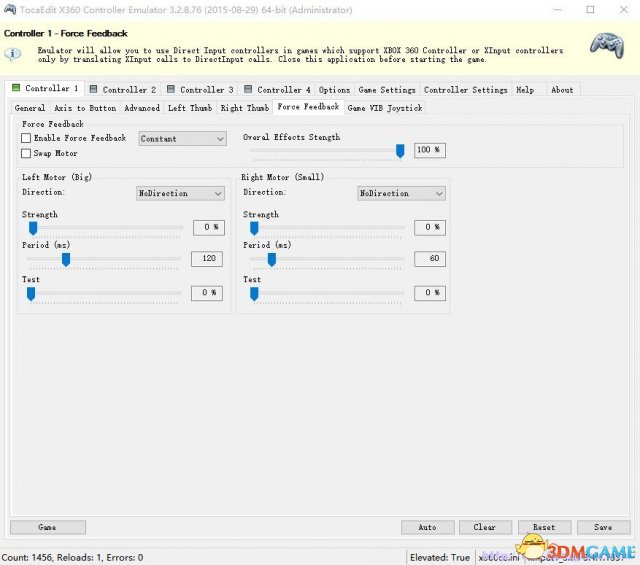The width and height of the screenshot is (640, 565).
Task: Open Left Motor Direction dropdown
Action: [180, 193]
